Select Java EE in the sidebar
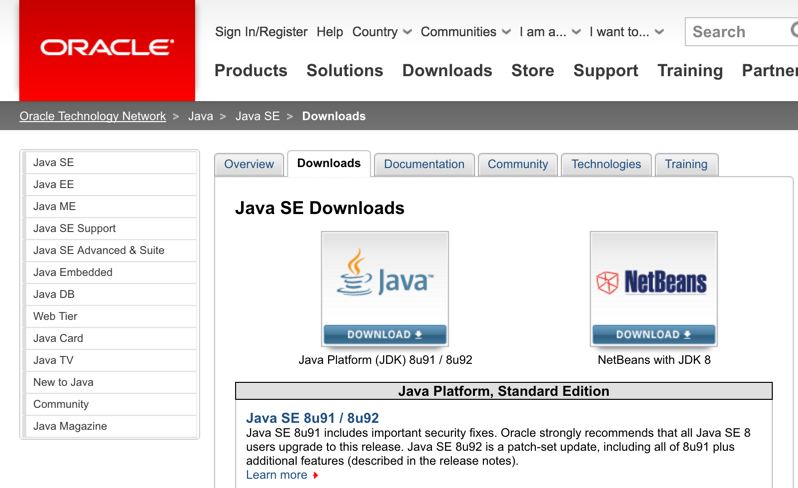The width and height of the screenshot is (798, 488). point(110,184)
